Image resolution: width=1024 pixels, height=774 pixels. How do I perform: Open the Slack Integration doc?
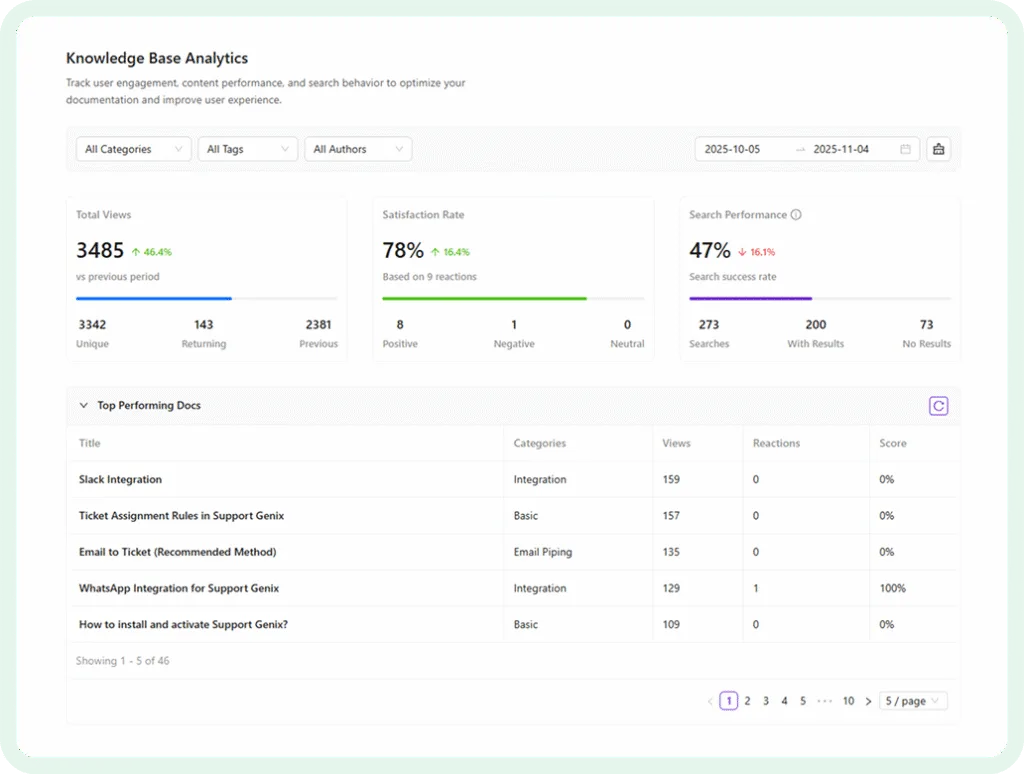tap(121, 479)
